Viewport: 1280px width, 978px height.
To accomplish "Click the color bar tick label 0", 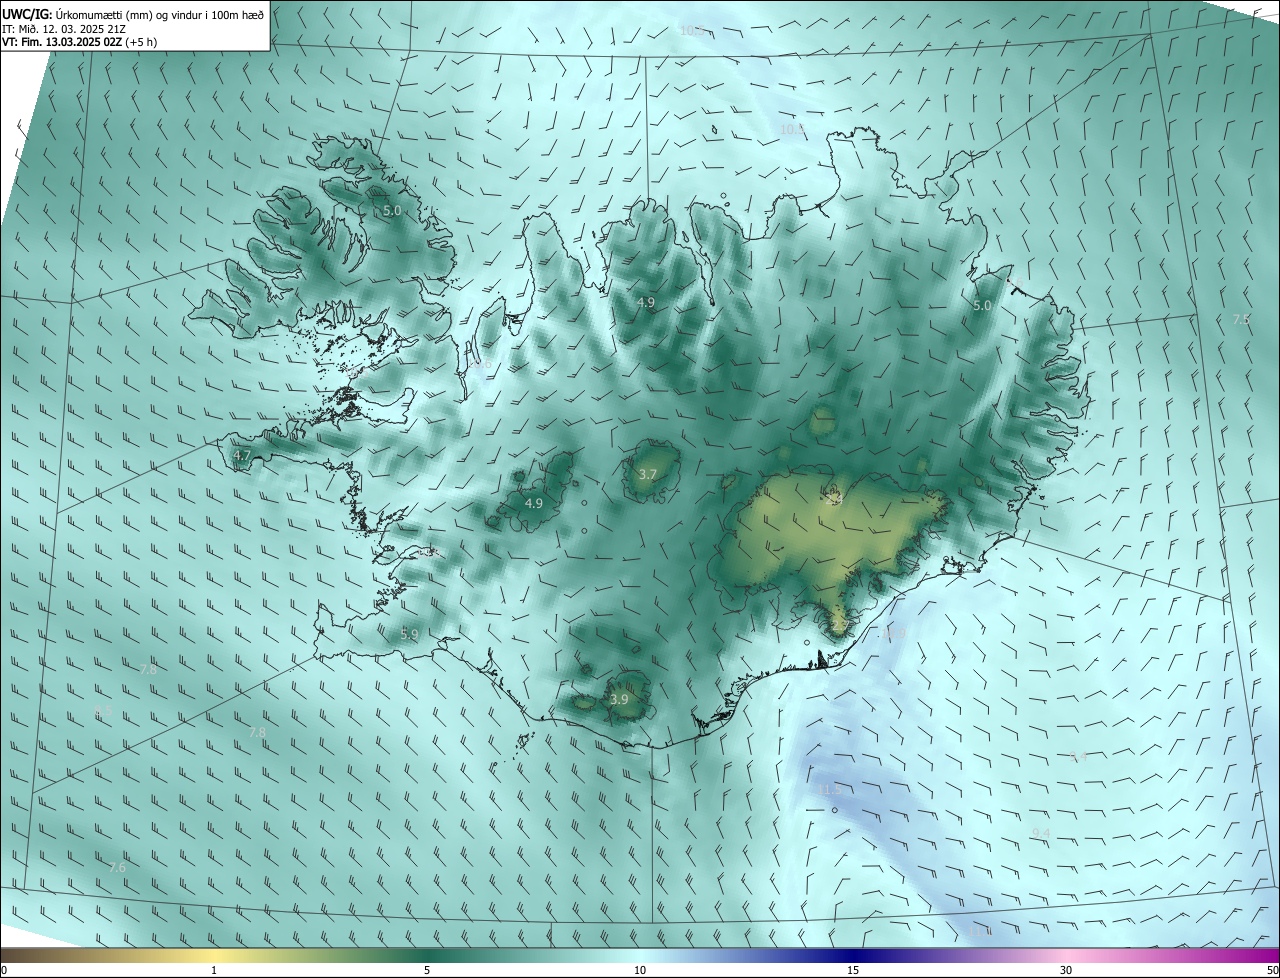I will click(x=4, y=970).
